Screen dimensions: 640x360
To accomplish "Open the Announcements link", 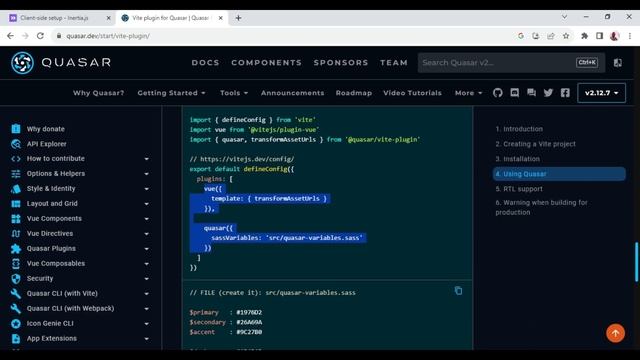I will point(292,93).
